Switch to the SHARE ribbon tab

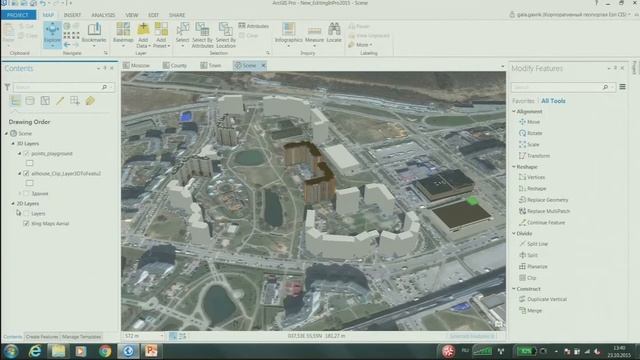(x=177, y=15)
